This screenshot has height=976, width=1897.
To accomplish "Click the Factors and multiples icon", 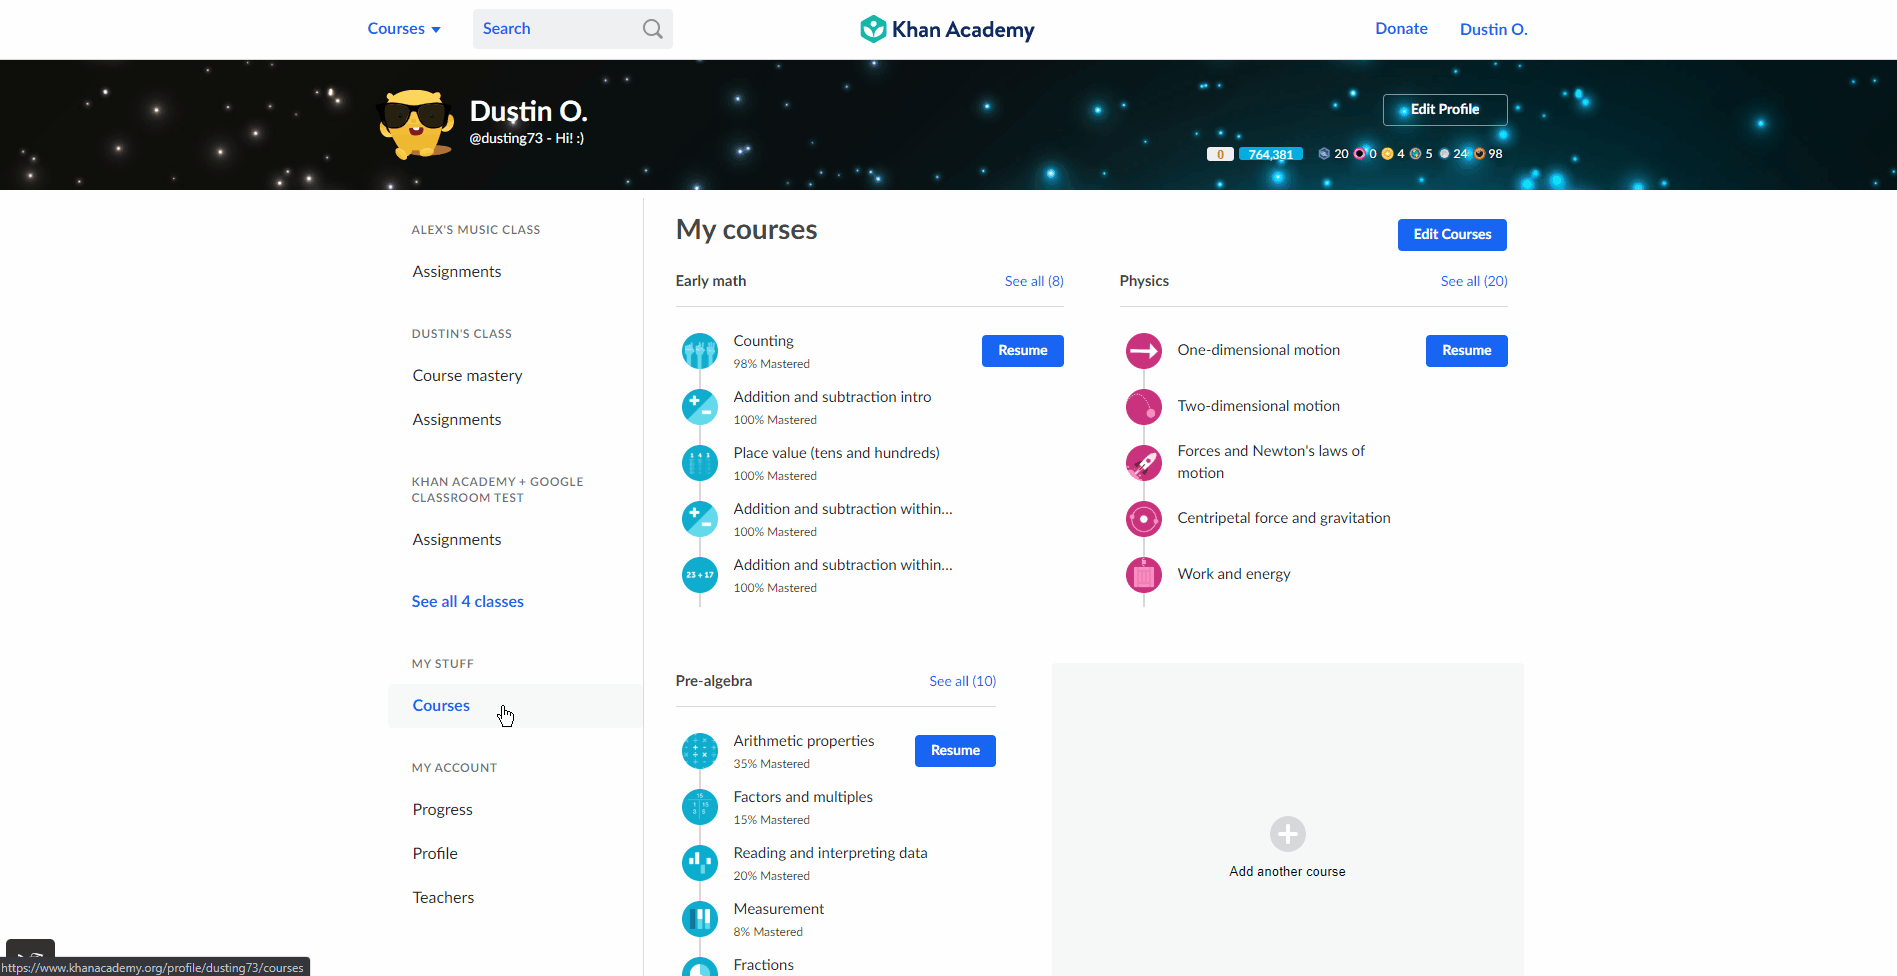I will tap(700, 807).
